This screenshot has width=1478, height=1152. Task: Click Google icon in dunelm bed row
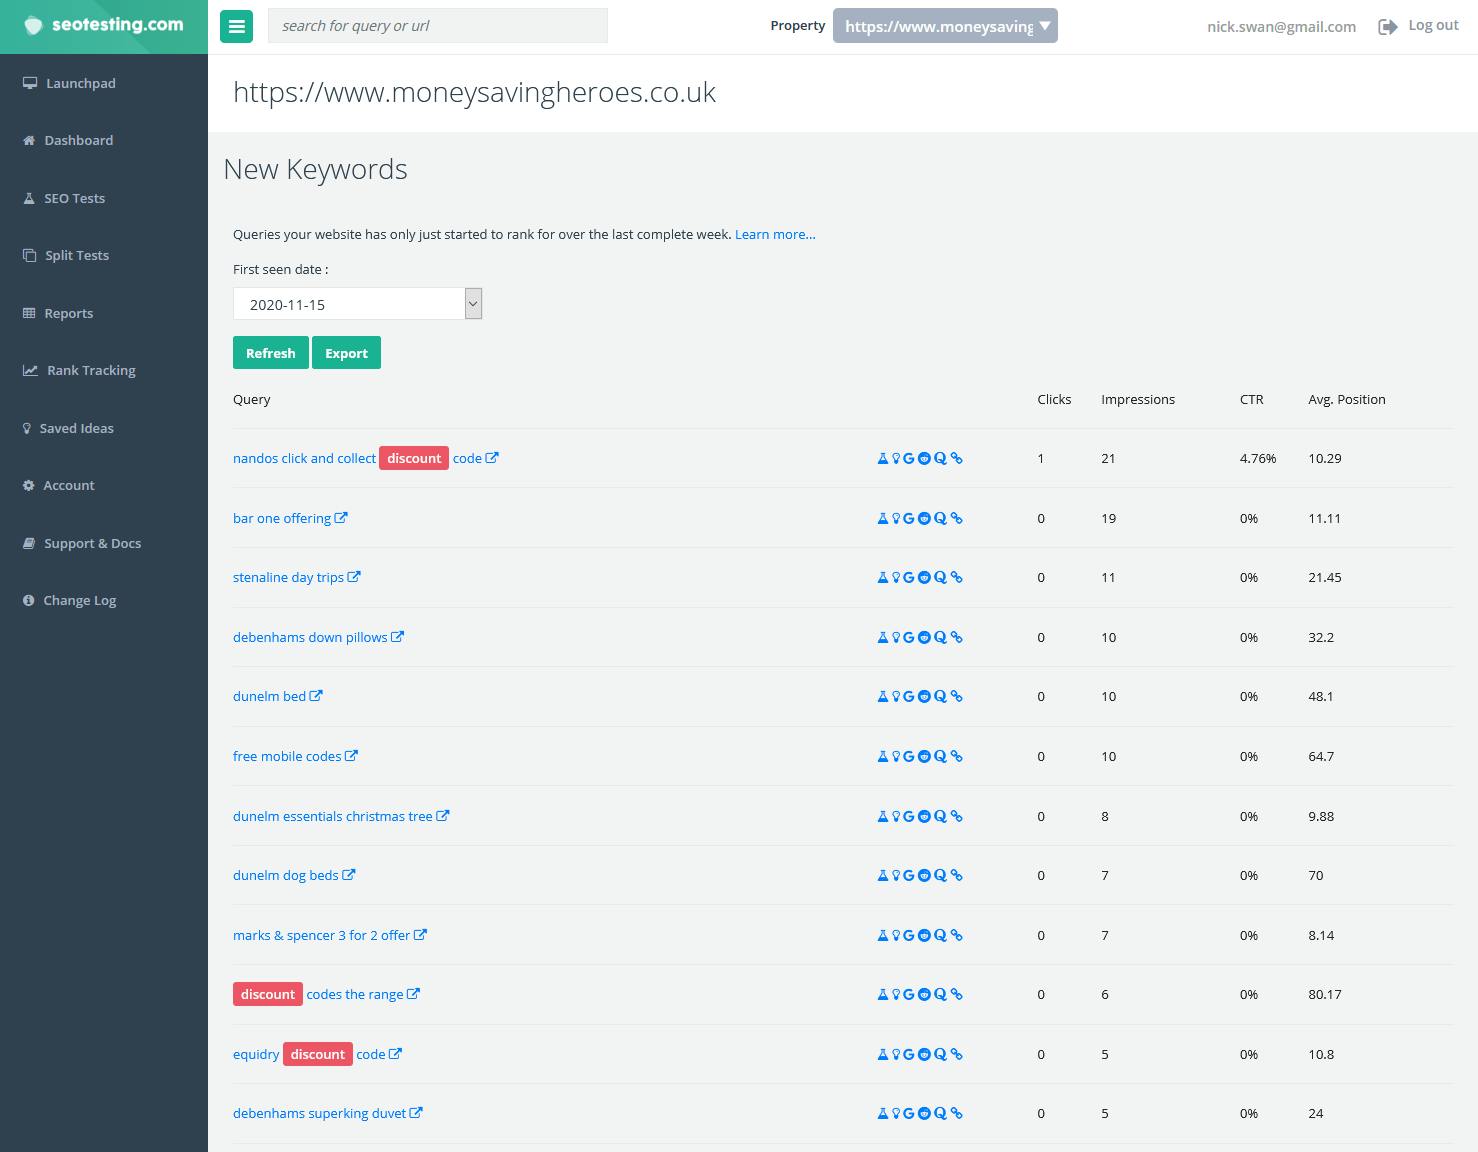[909, 696]
